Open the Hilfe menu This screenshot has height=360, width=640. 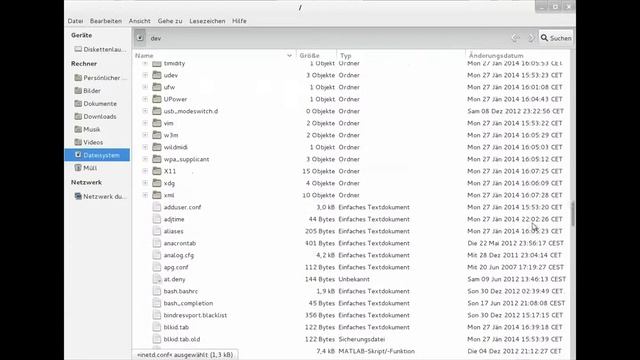(x=239, y=21)
